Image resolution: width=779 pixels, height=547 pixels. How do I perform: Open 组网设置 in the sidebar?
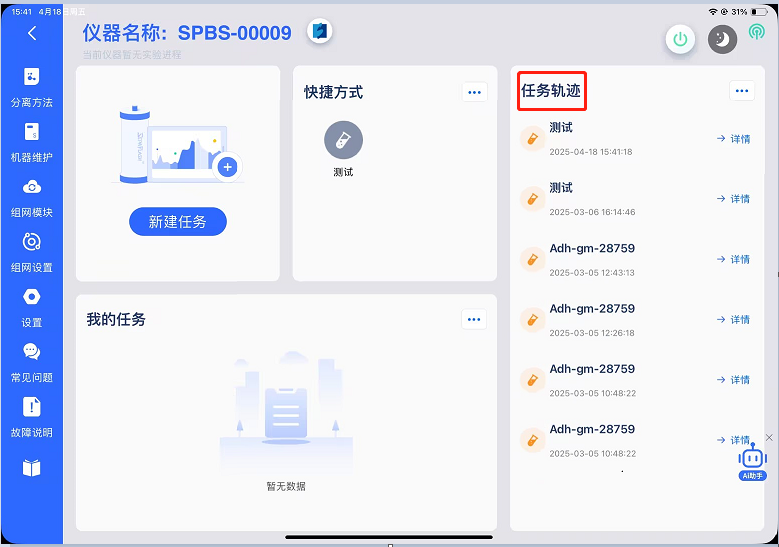[x=32, y=251]
